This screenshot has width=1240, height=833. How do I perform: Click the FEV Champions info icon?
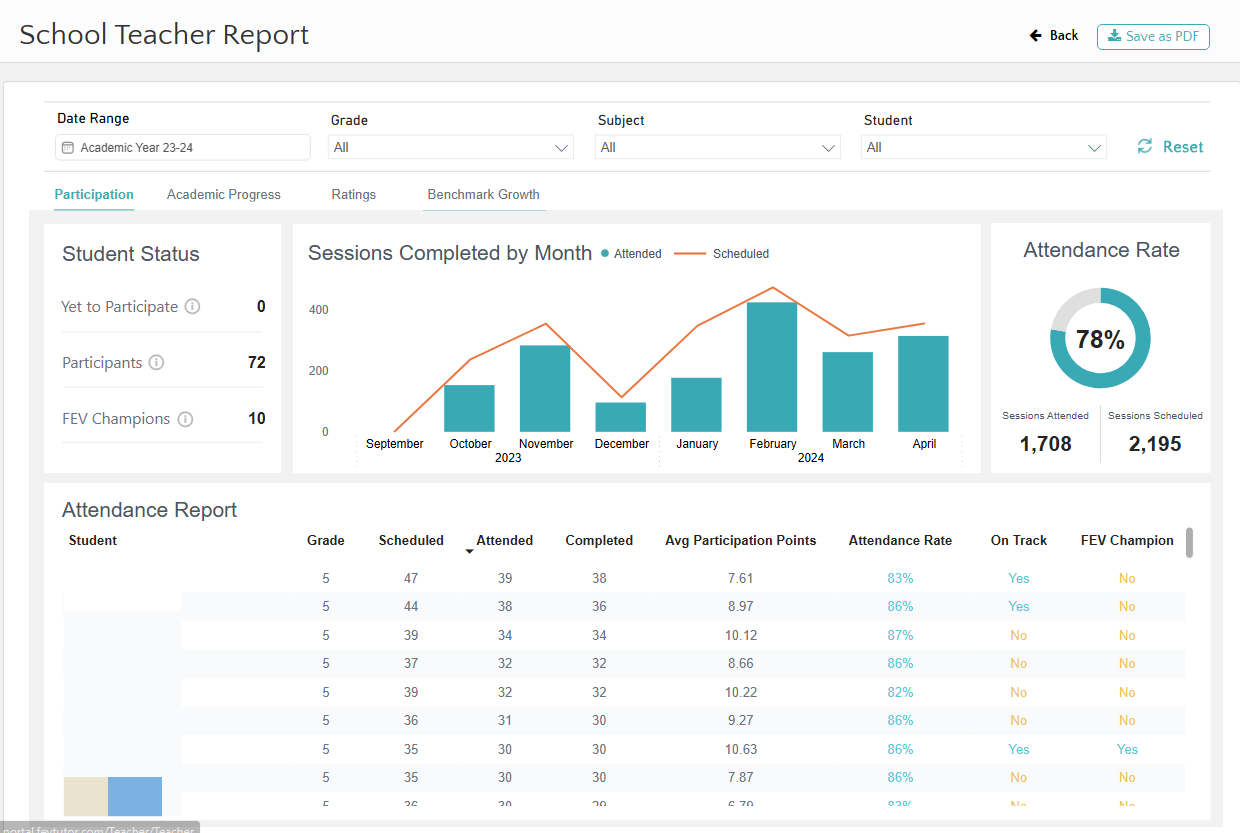click(185, 419)
